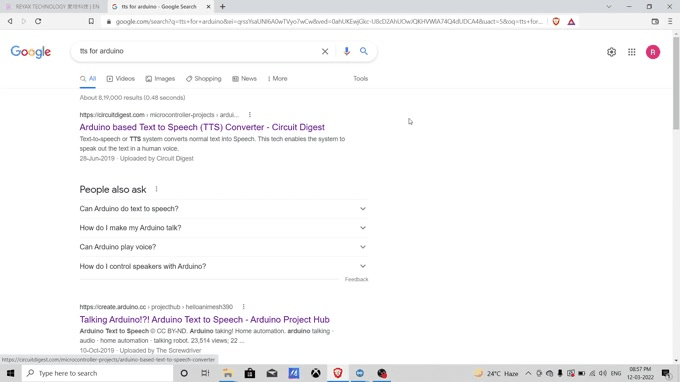Switch to Brave browser on the taskbar
The image size is (680, 382).
tap(338, 373)
